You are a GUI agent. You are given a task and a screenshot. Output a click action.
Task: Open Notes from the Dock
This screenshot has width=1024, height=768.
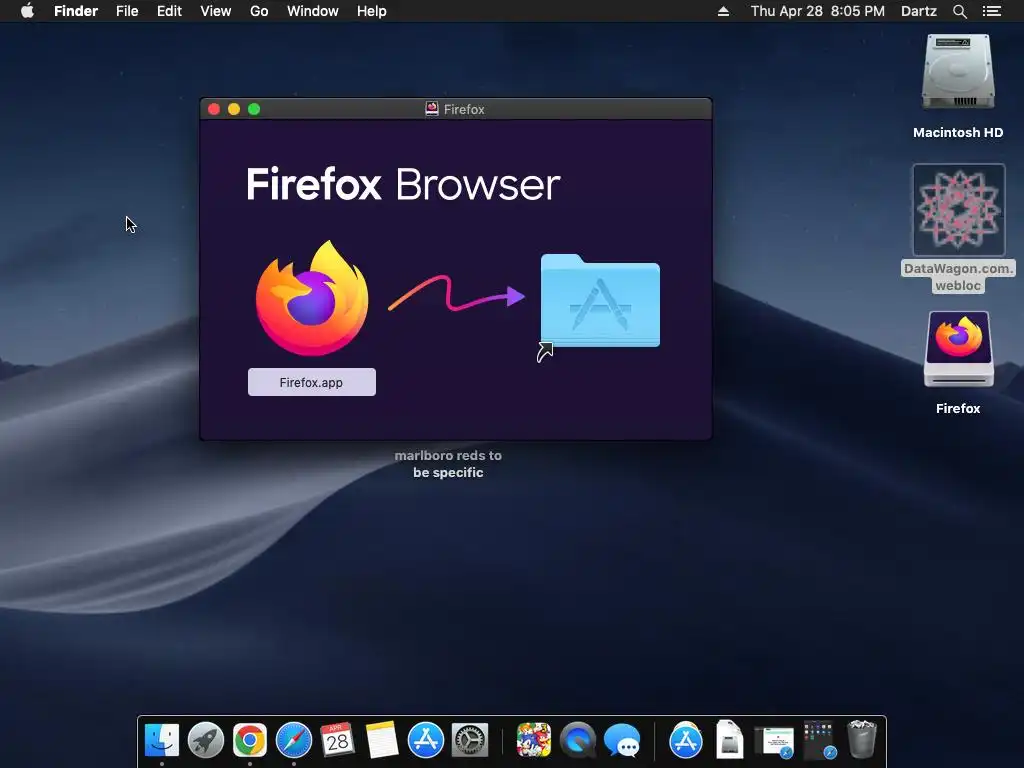coord(381,740)
